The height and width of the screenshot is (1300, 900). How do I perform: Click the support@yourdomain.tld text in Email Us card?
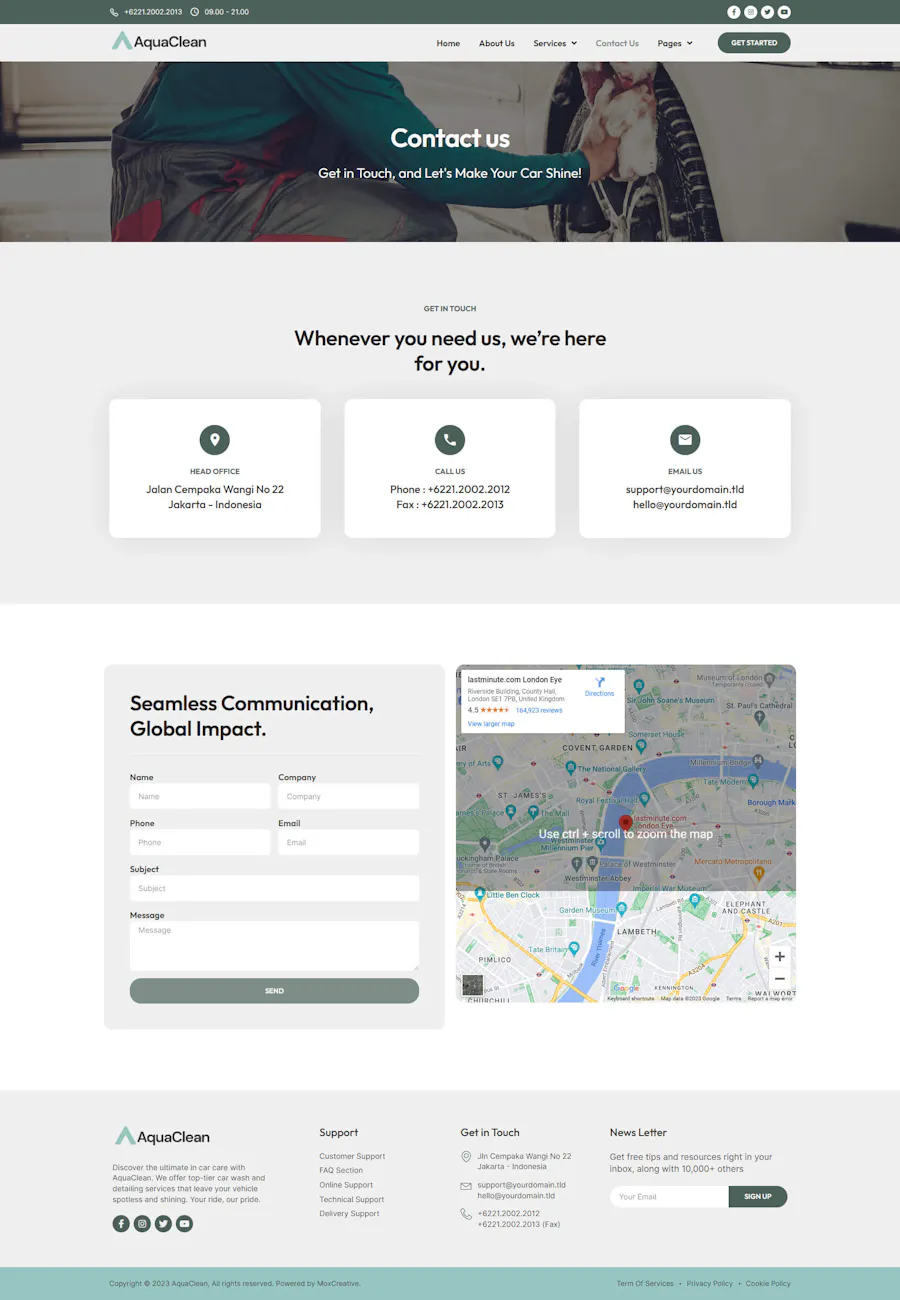pos(685,490)
